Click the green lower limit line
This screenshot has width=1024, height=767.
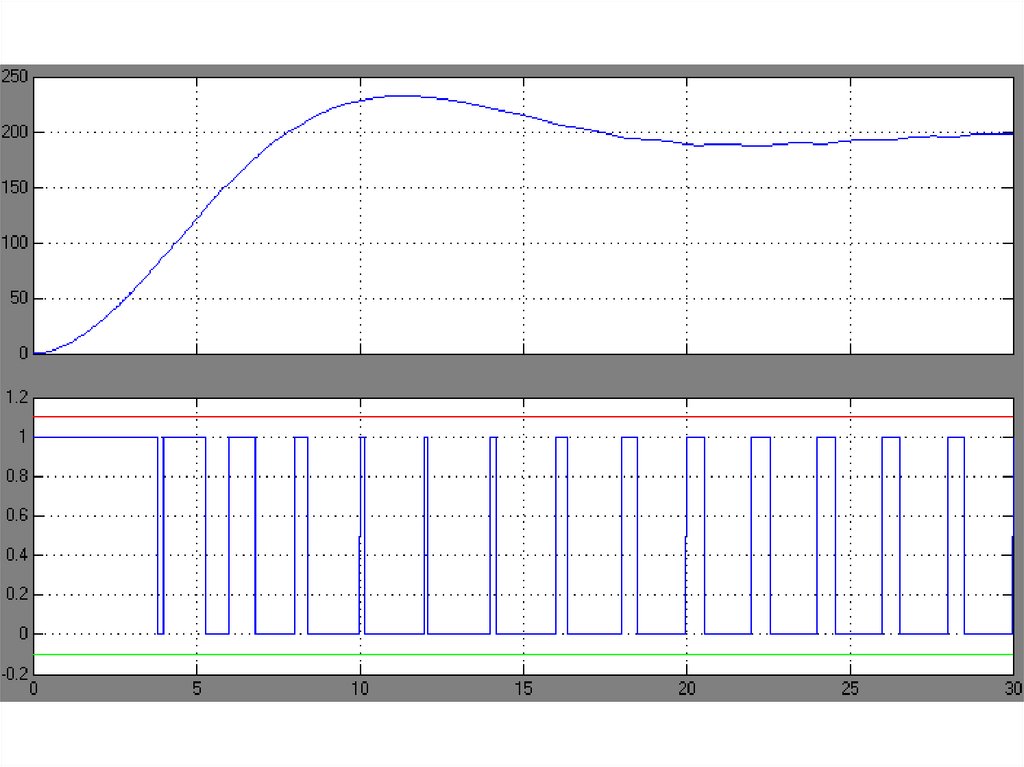(520, 654)
